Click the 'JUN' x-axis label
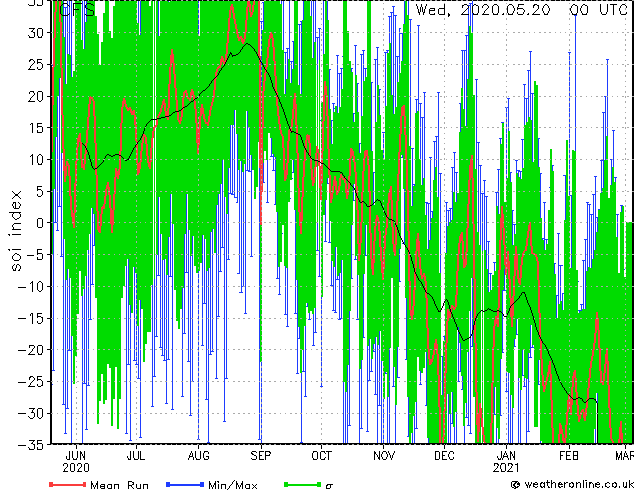Viewport: 634px width, 490px height. click(76, 456)
